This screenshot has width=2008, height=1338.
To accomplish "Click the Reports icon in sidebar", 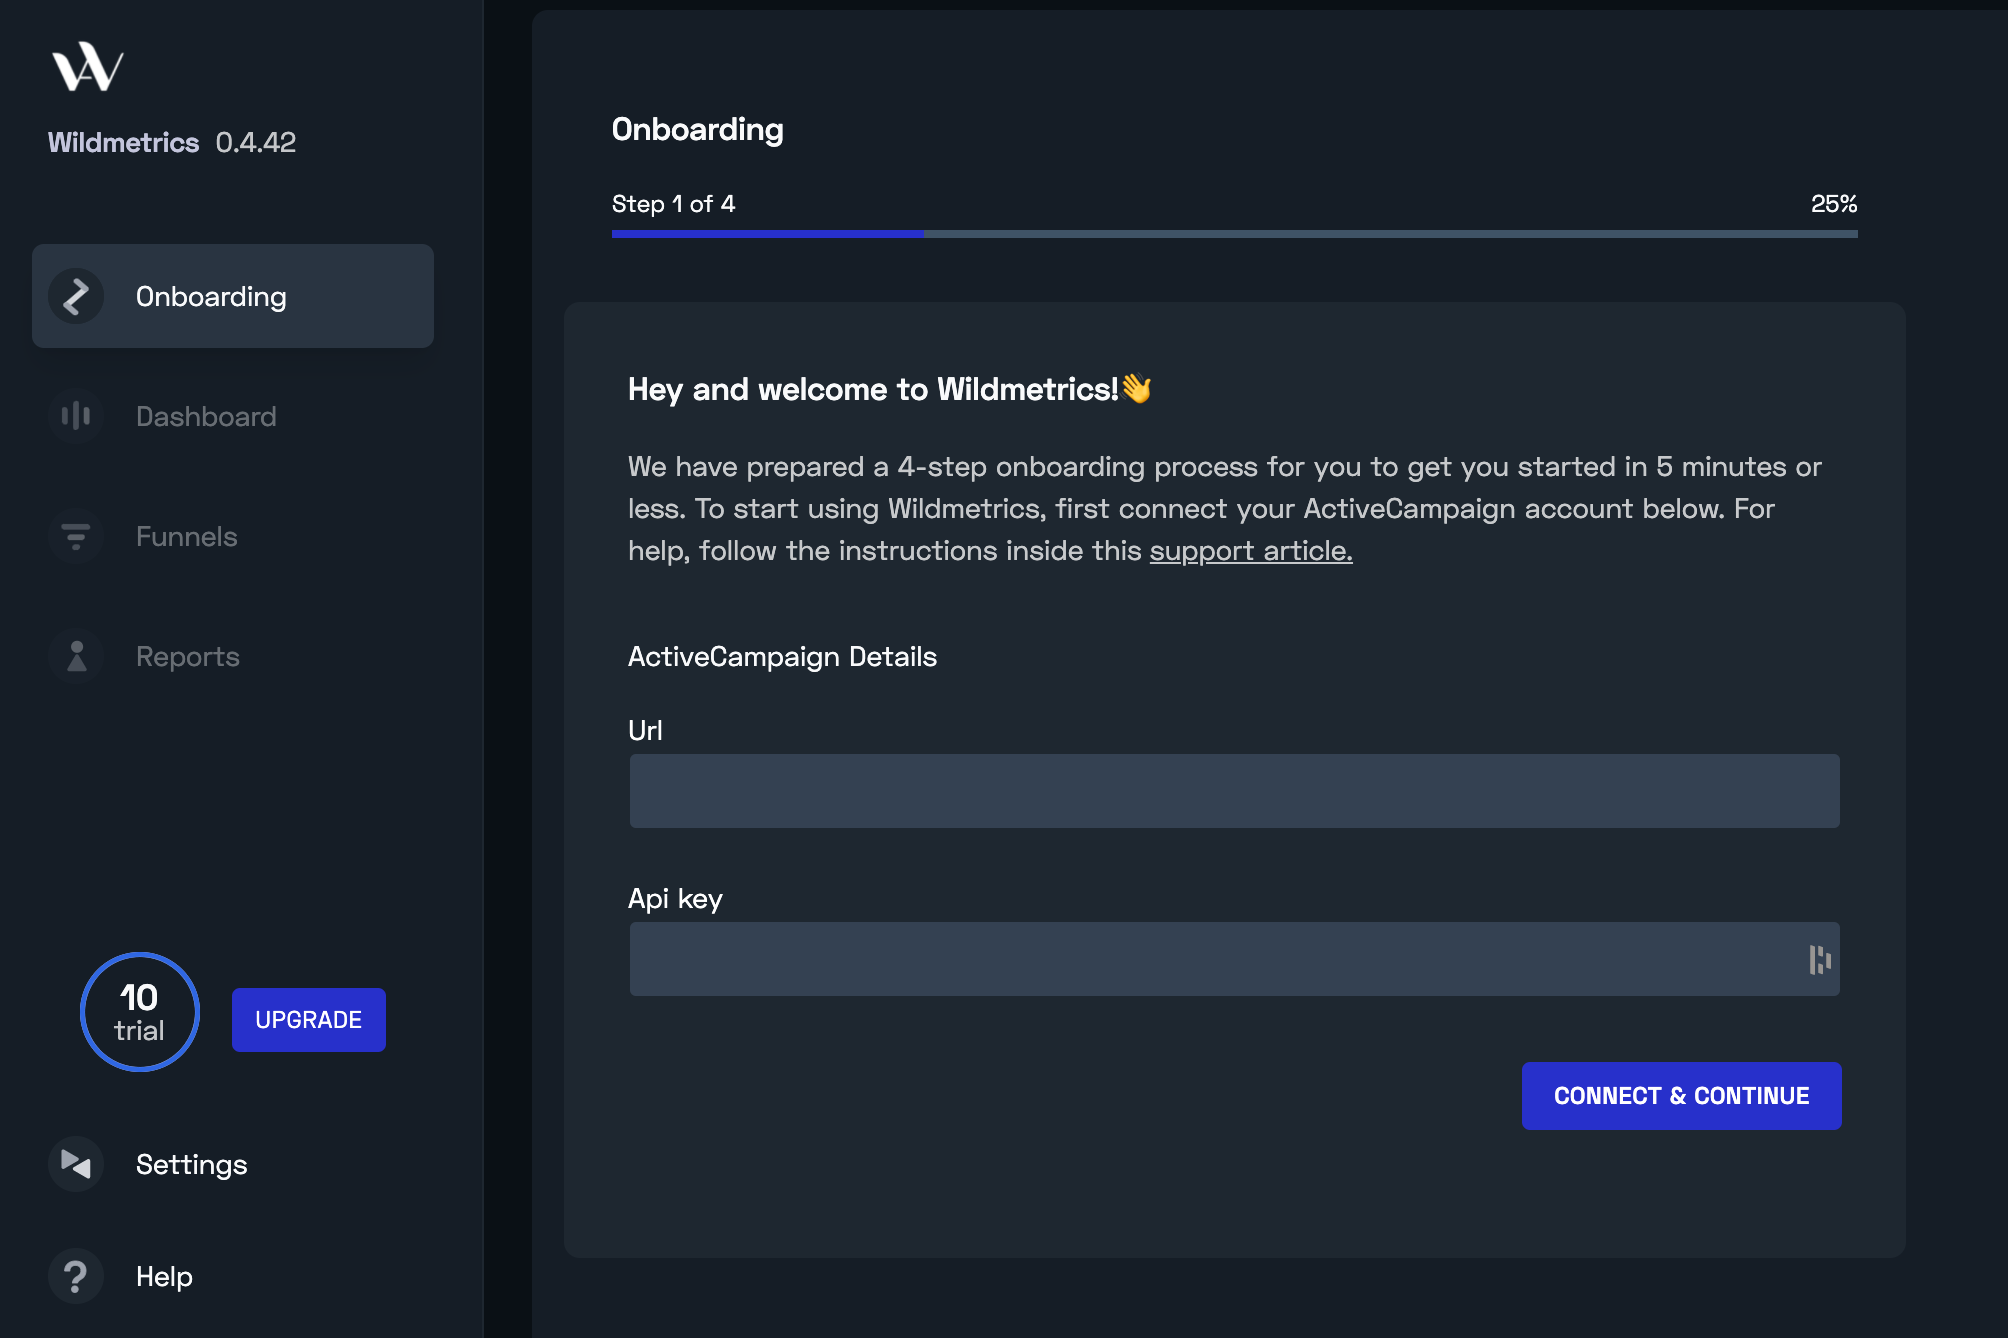I will click(76, 656).
